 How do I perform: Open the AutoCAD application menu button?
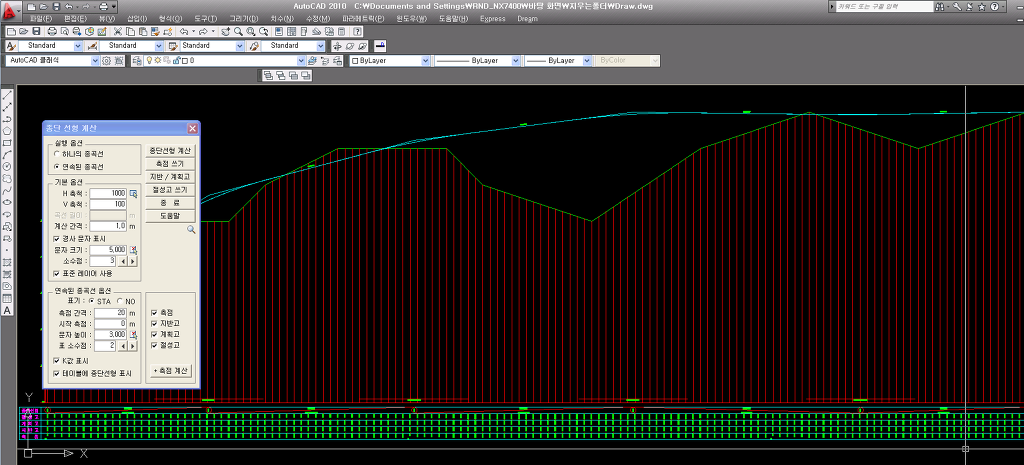click(11, 10)
